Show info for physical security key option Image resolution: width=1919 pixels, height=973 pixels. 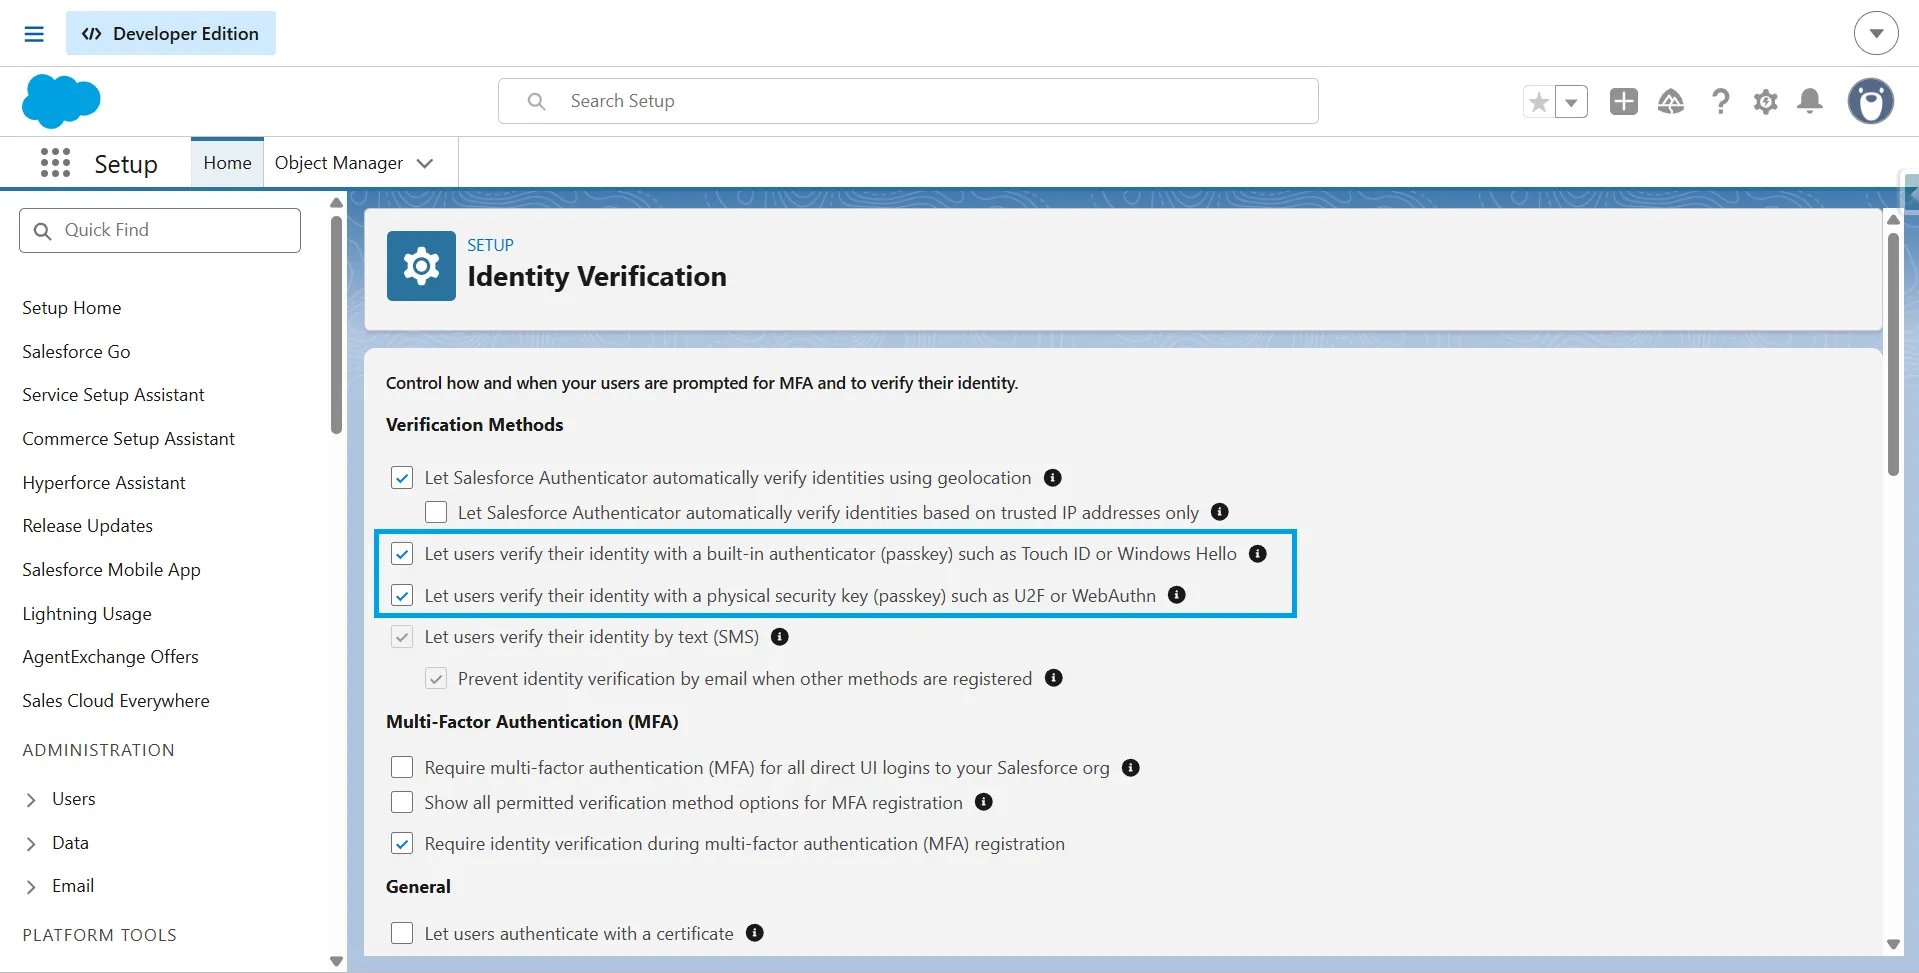pyautogui.click(x=1177, y=595)
